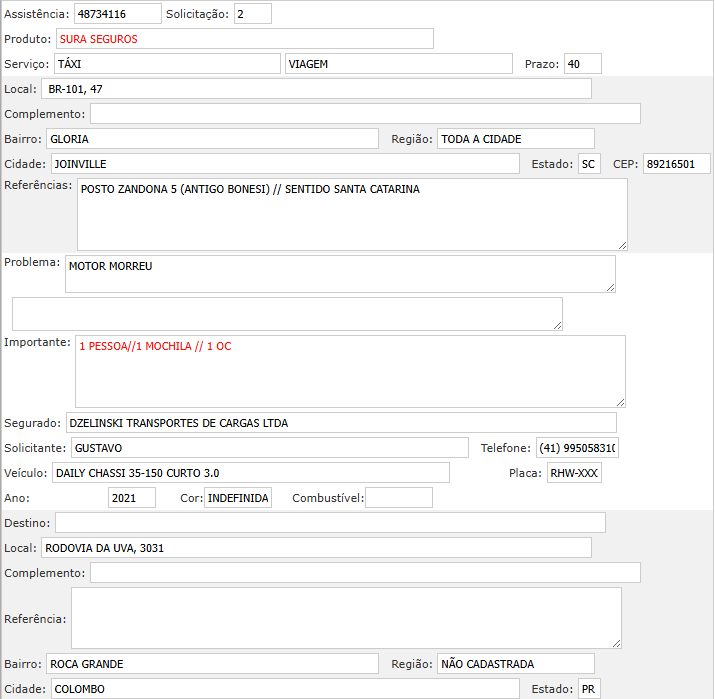Click the Placa field RHW-XXX
715x699 pixels.
(575, 473)
